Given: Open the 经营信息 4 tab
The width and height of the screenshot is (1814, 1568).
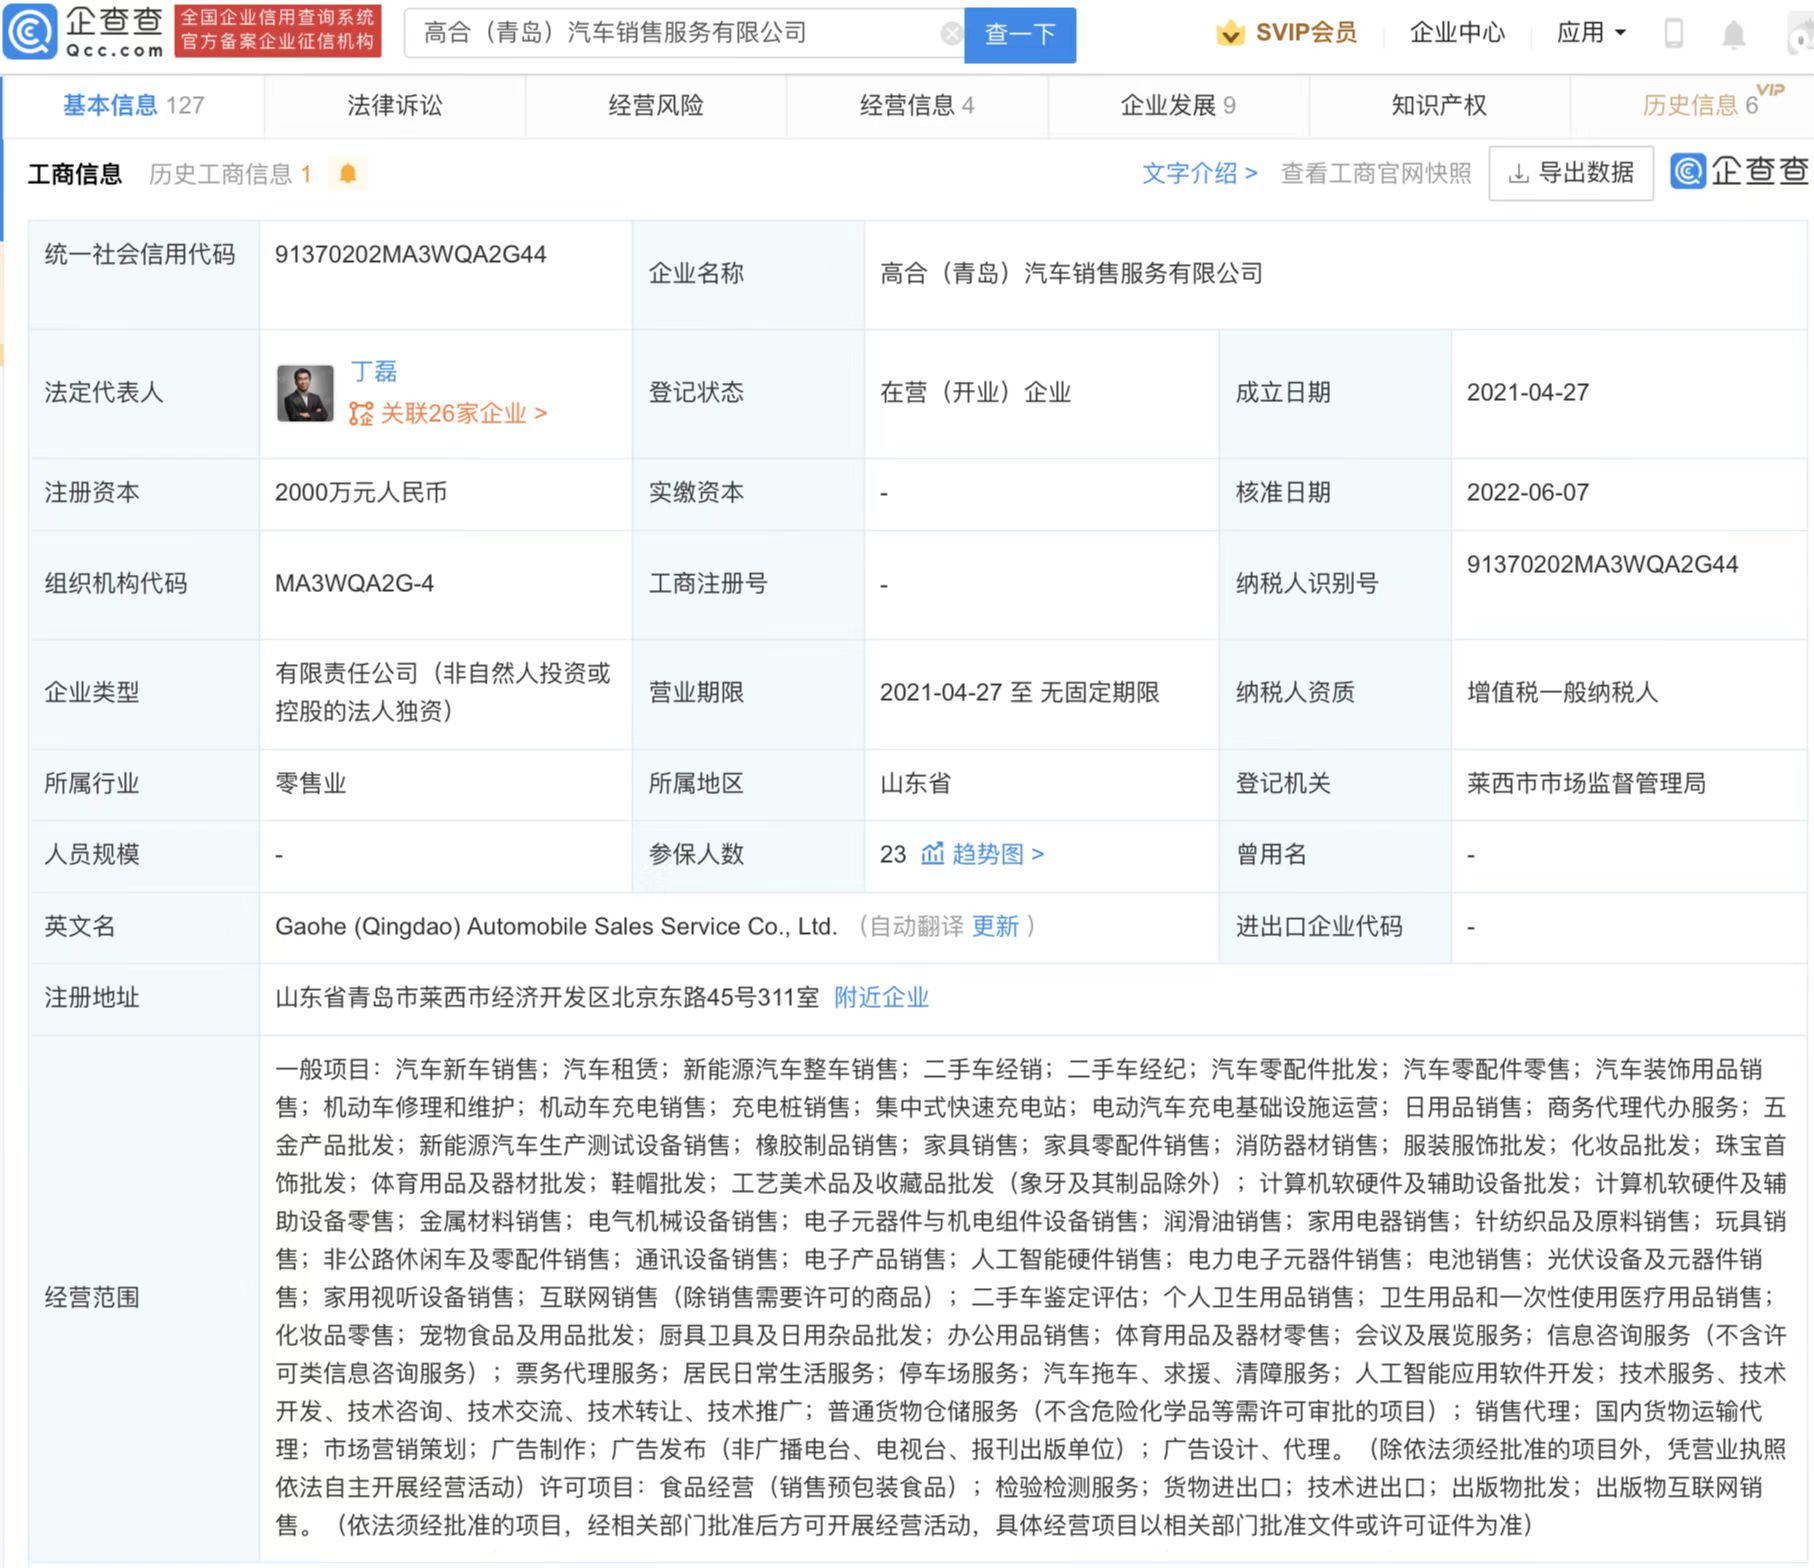Looking at the screenshot, I should [x=916, y=105].
